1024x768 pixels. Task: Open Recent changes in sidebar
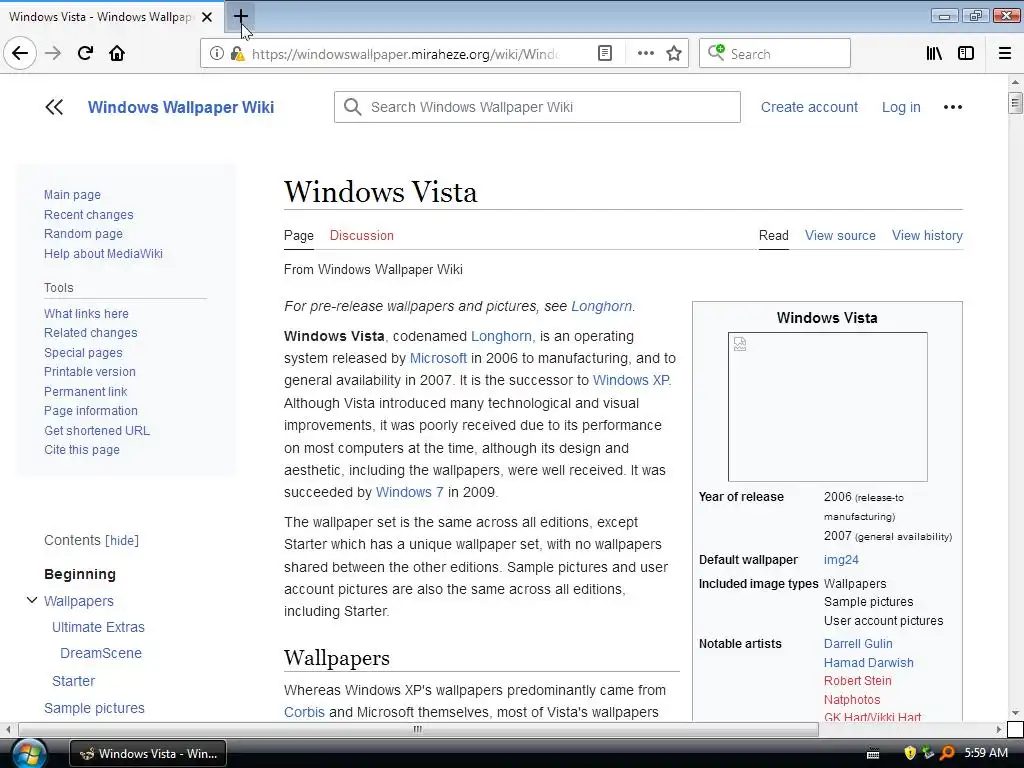(89, 215)
